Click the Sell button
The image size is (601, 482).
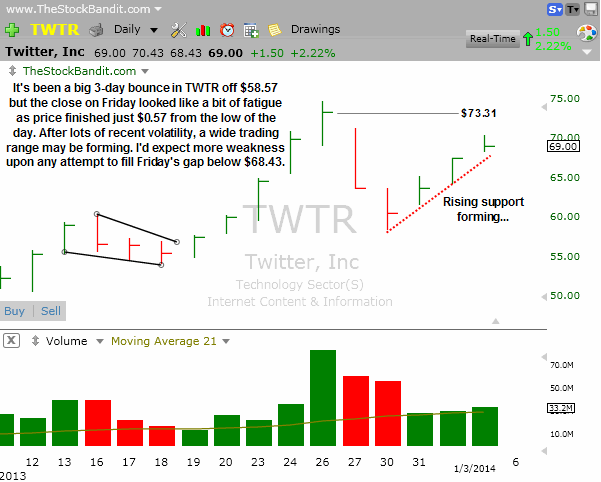(x=51, y=311)
